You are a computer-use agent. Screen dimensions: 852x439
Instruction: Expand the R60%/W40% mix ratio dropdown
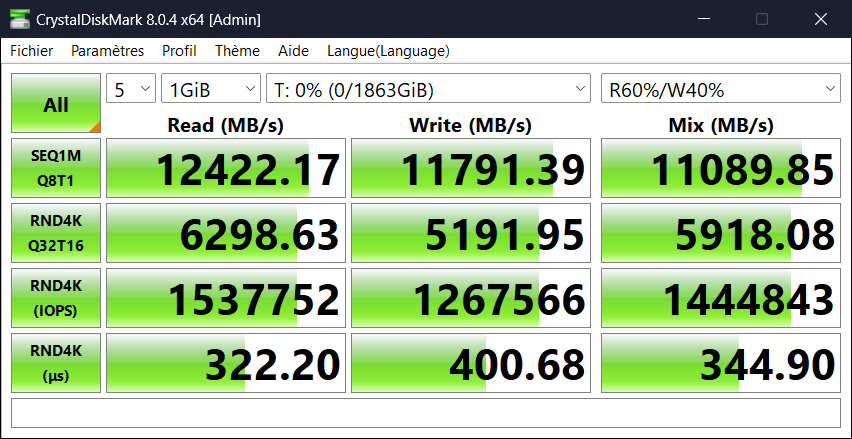720,90
